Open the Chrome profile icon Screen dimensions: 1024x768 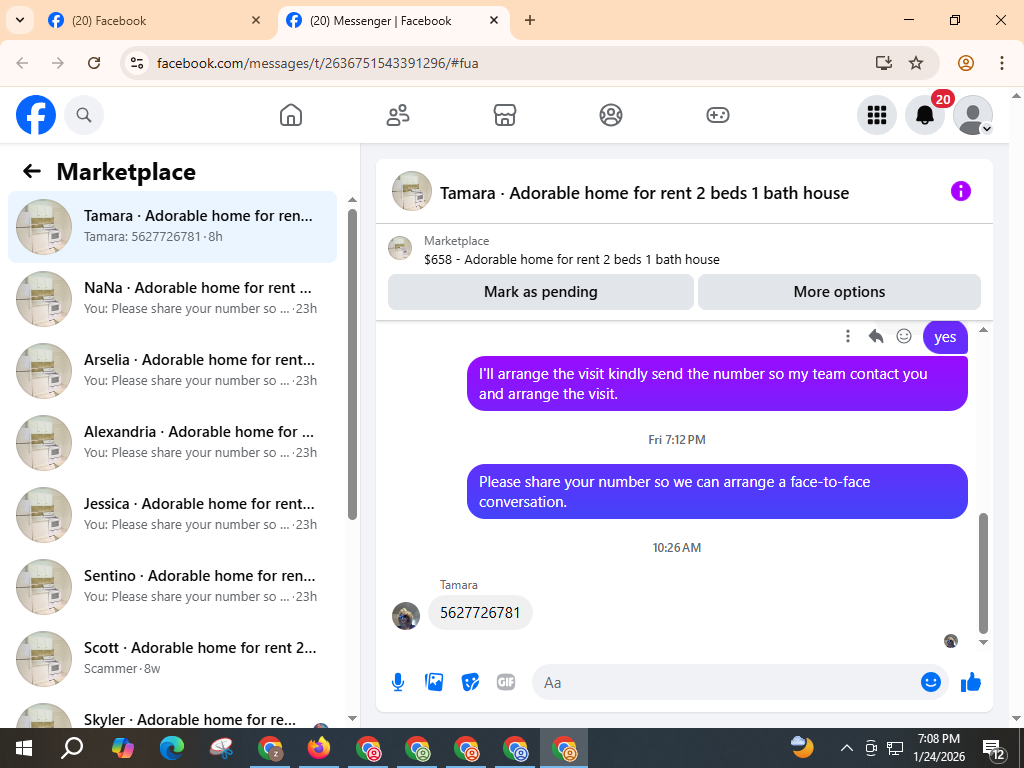tap(966, 63)
